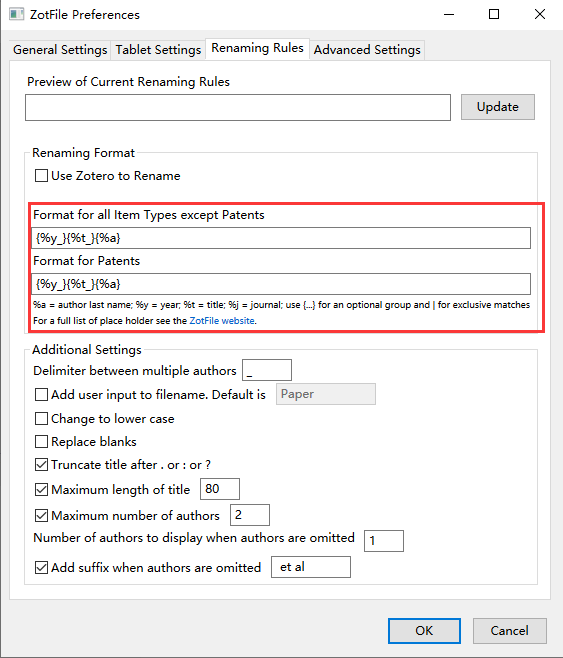Click the 'Number of authors to display' label
Screen dimensions: 563x658
(194, 538)
